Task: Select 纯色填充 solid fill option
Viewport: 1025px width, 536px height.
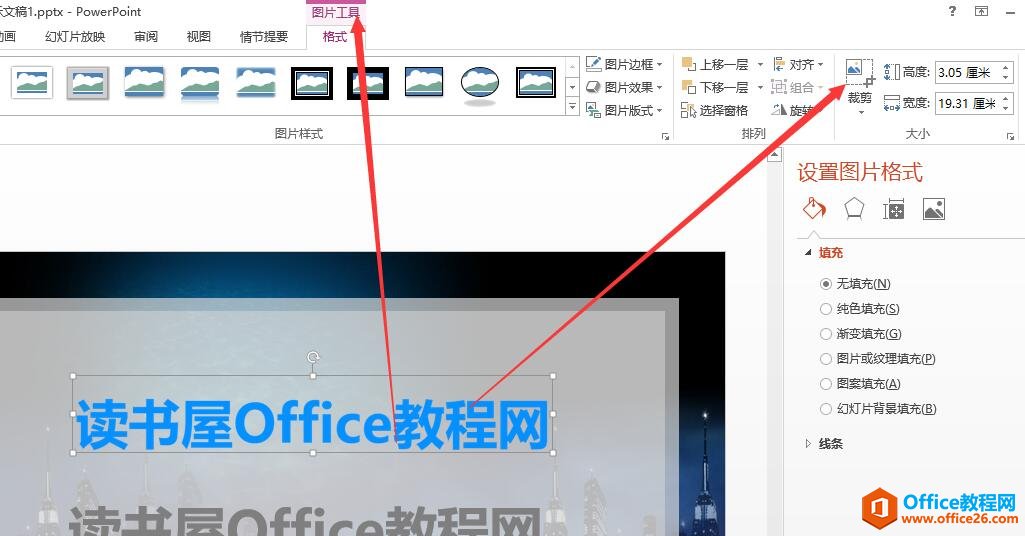Action: (x=860, y=309)
